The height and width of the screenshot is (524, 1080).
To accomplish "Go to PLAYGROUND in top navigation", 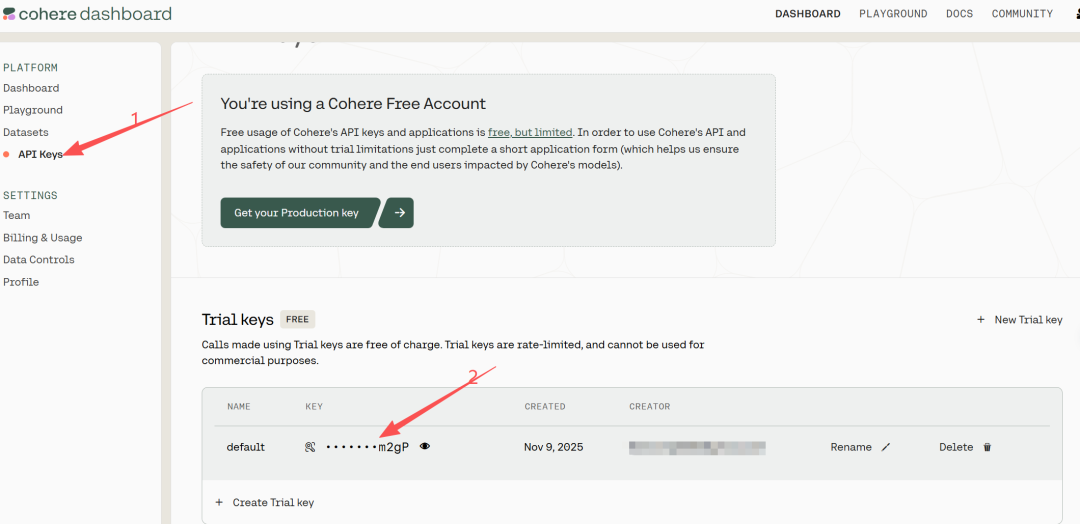I will (x=893, y=14).
